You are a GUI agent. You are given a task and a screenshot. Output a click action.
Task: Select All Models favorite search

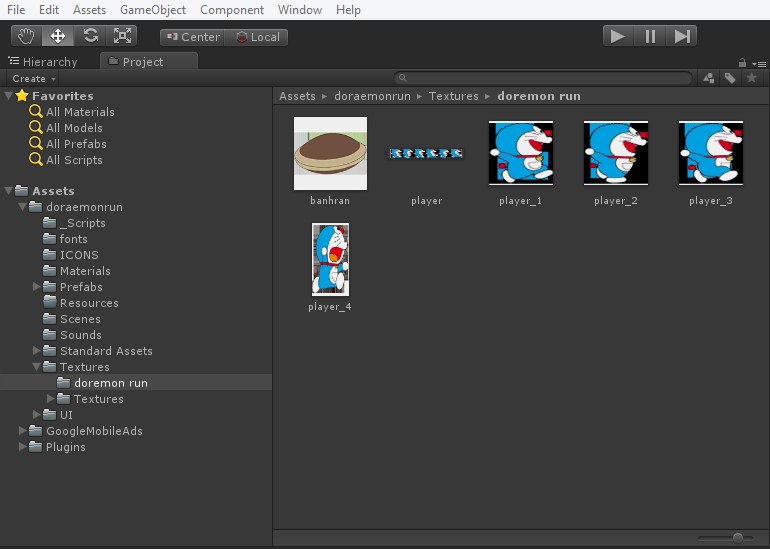click(x=74, y=128)
